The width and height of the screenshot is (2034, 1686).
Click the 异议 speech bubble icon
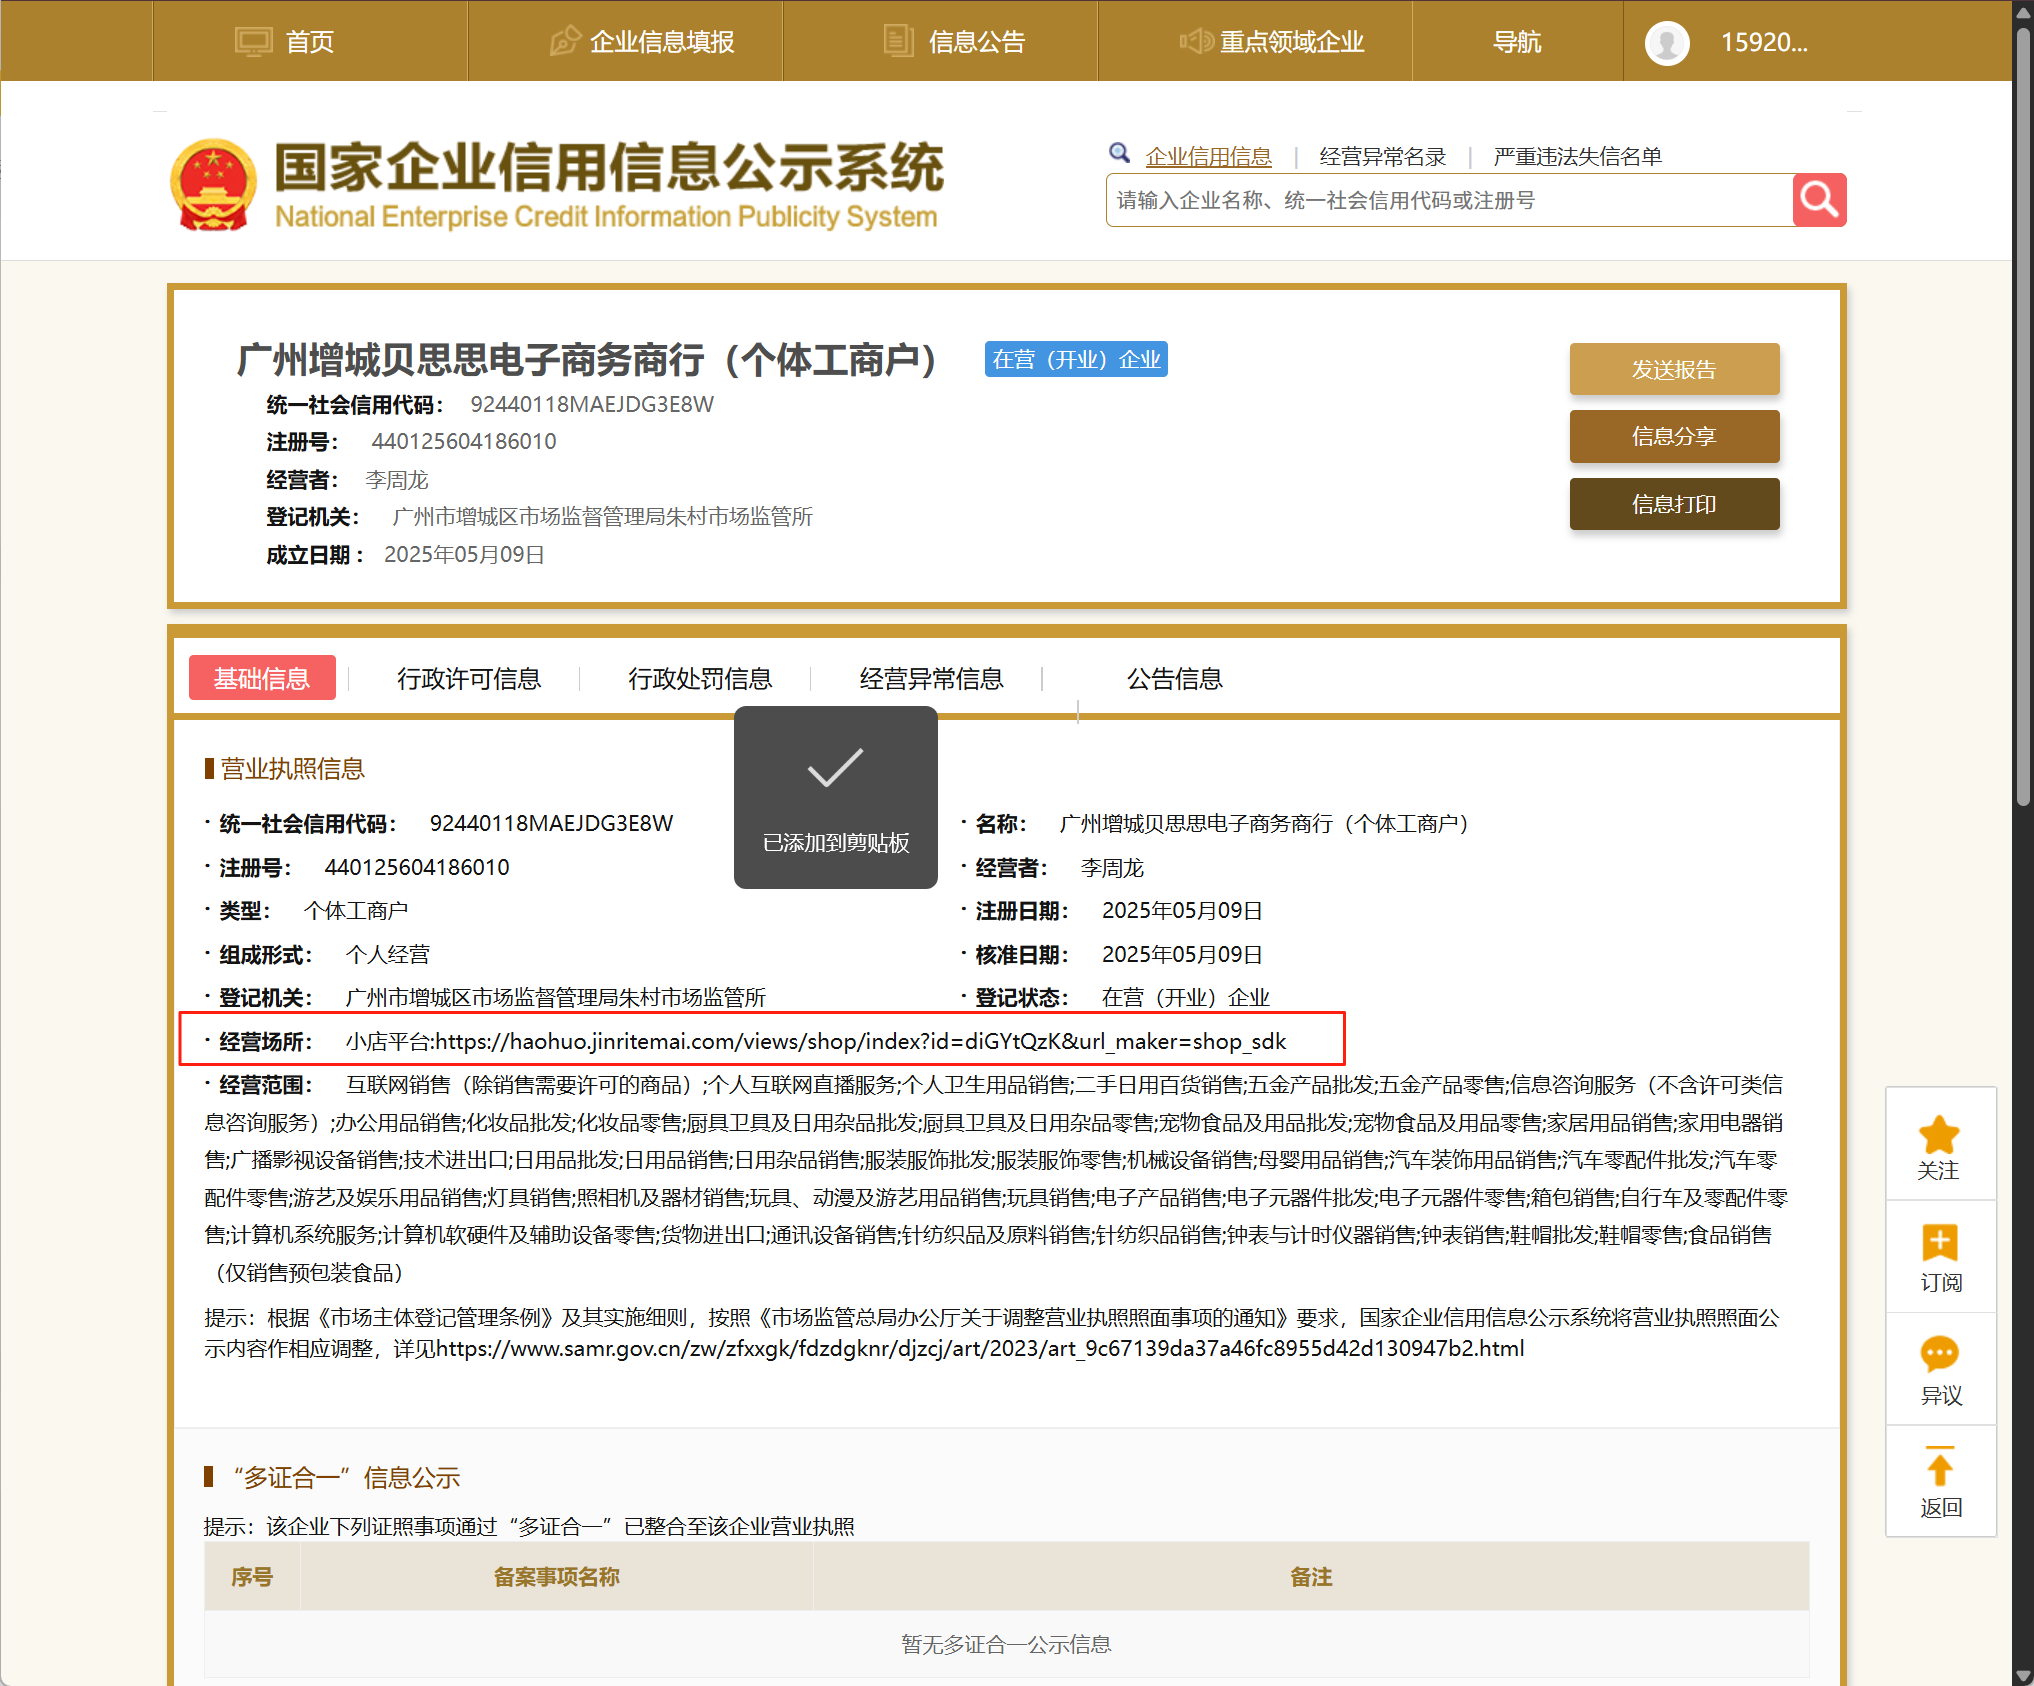click(x=1939, y=1354)
